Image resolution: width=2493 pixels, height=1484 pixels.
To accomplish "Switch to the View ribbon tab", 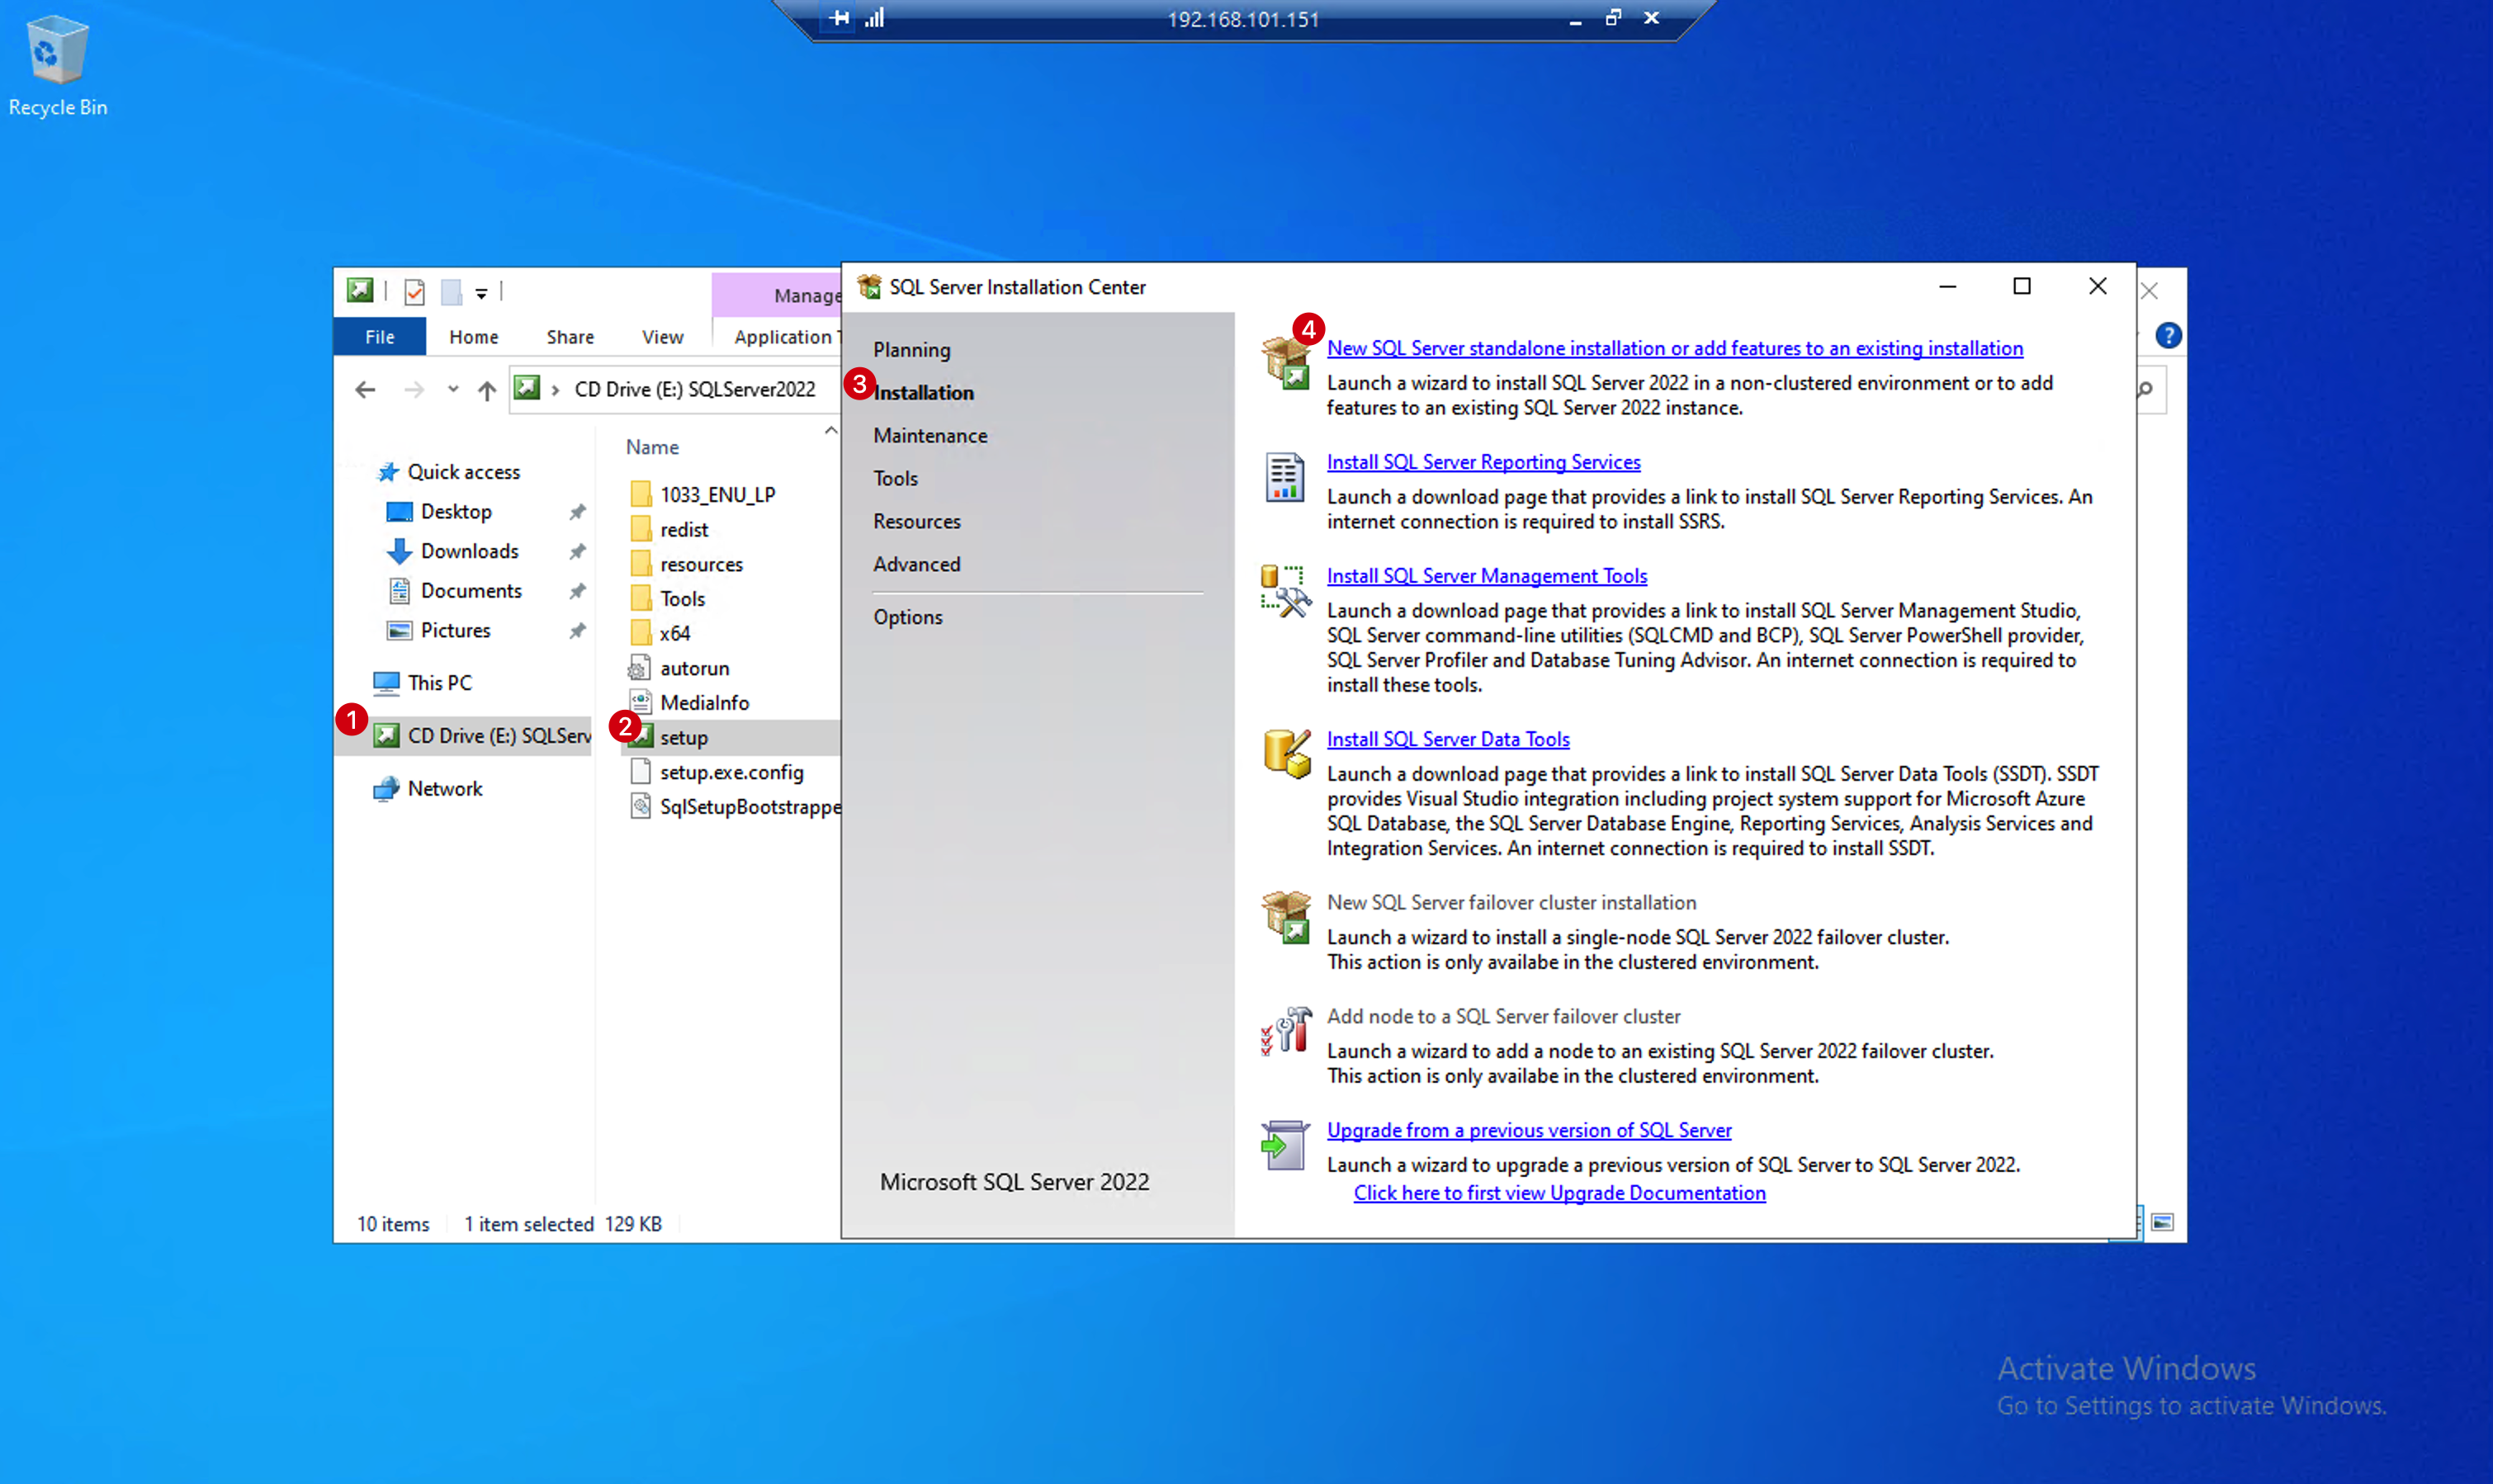I will [662, 337].
